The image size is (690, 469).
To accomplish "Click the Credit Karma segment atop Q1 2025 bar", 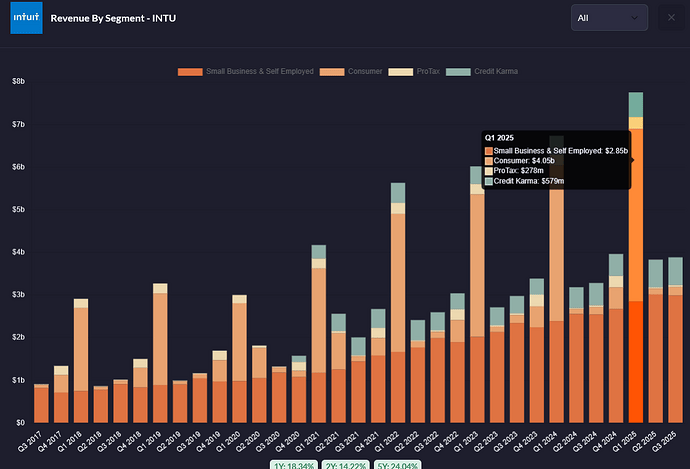I will click(636, 104).
